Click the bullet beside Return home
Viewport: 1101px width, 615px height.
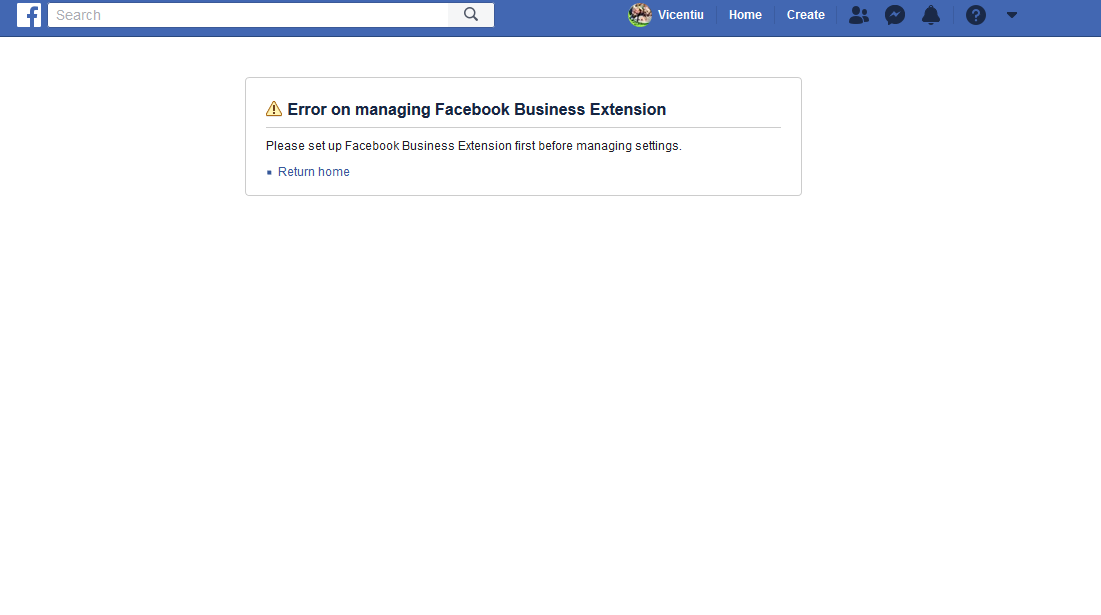(269, 171)
